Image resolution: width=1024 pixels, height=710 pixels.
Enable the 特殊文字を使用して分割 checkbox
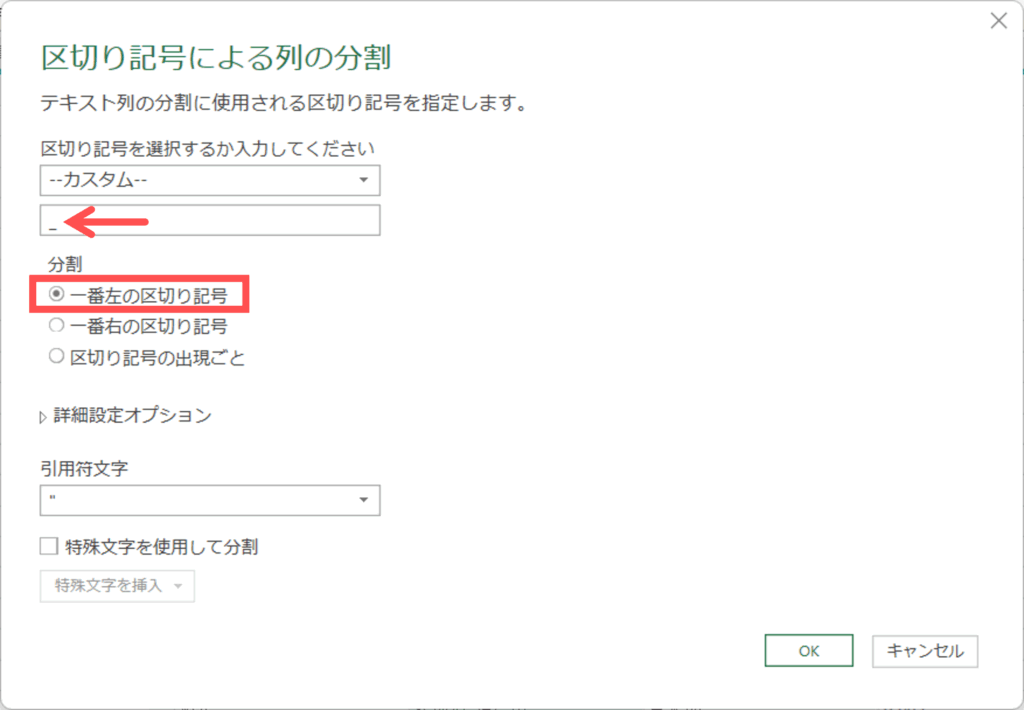49,547
